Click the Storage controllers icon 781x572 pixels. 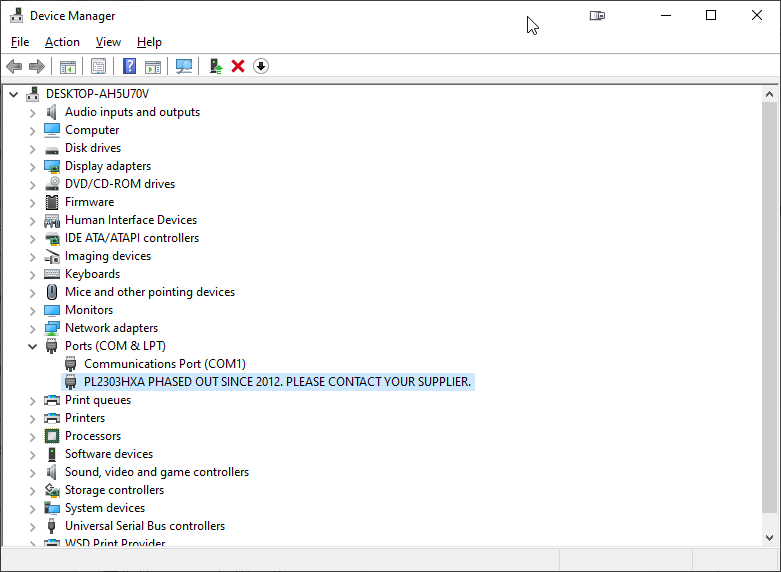point(52,490)
